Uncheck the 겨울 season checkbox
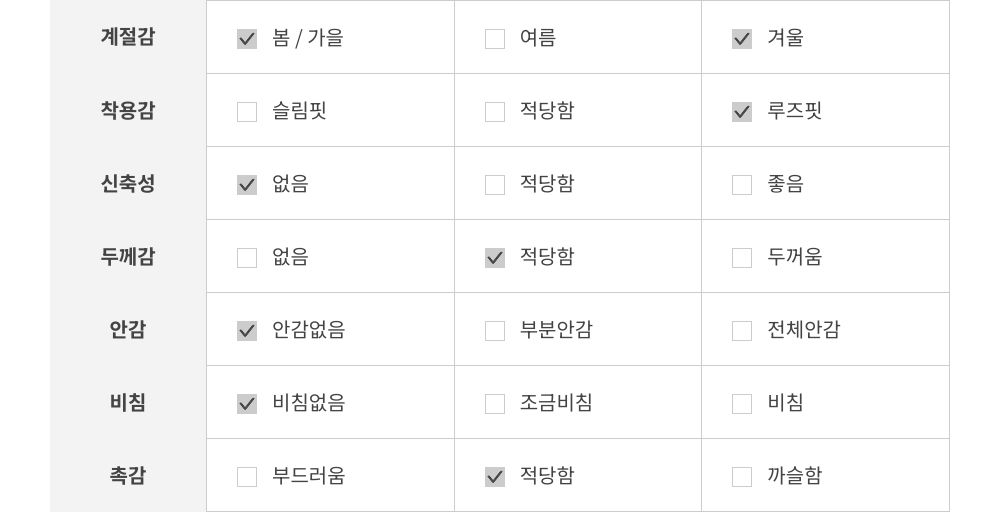Image resolution: width=1000 pixels, height=512 pixels. [742, 39]
